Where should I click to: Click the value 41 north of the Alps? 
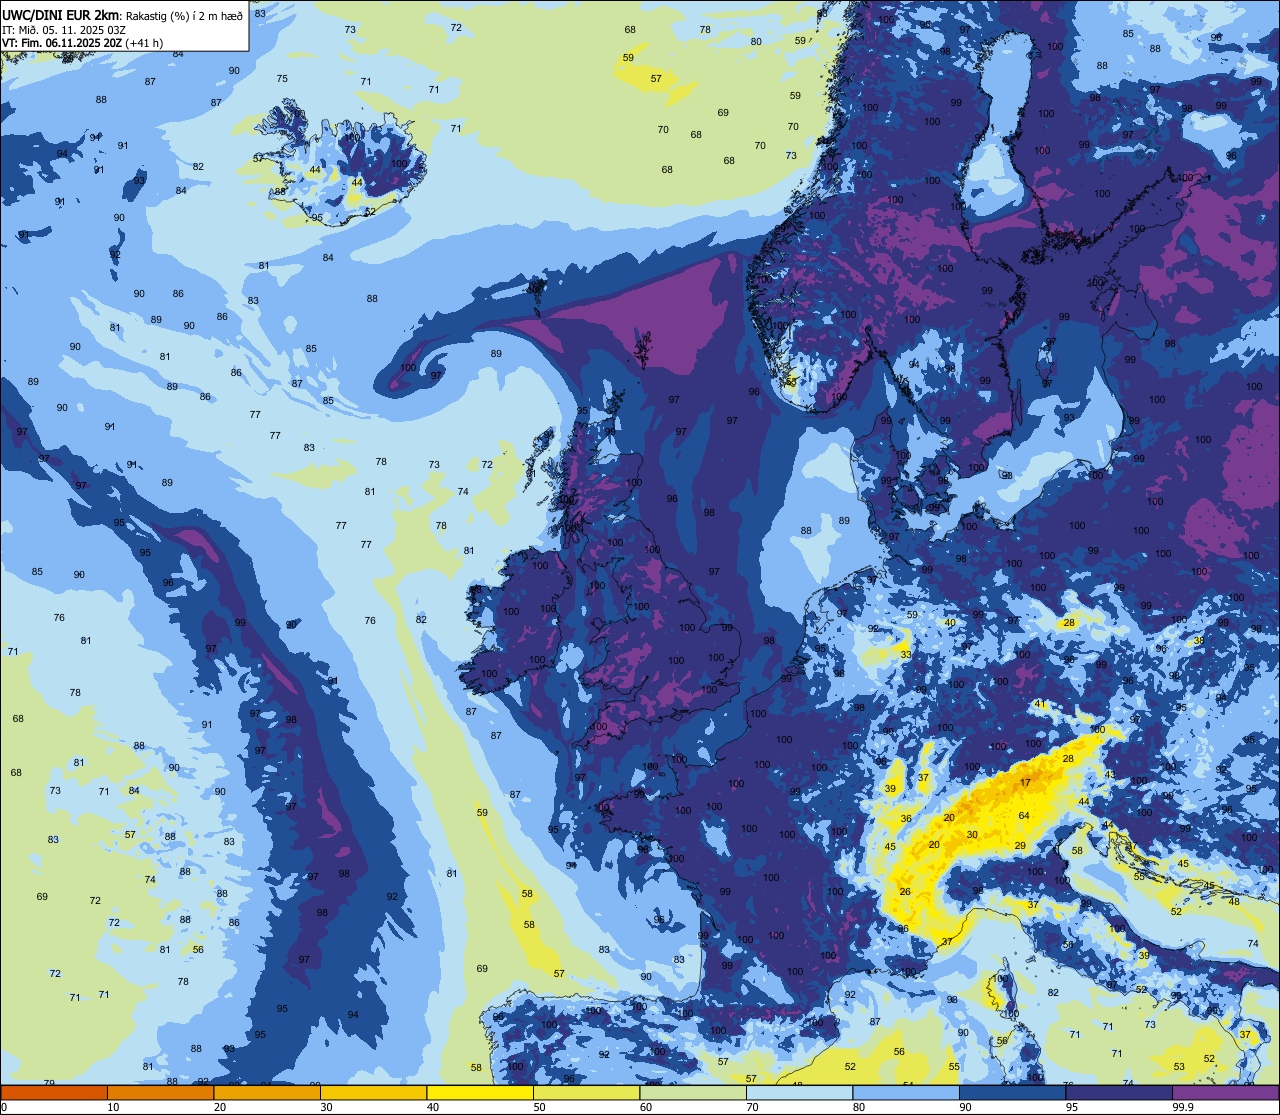(x=1040, y=704)
